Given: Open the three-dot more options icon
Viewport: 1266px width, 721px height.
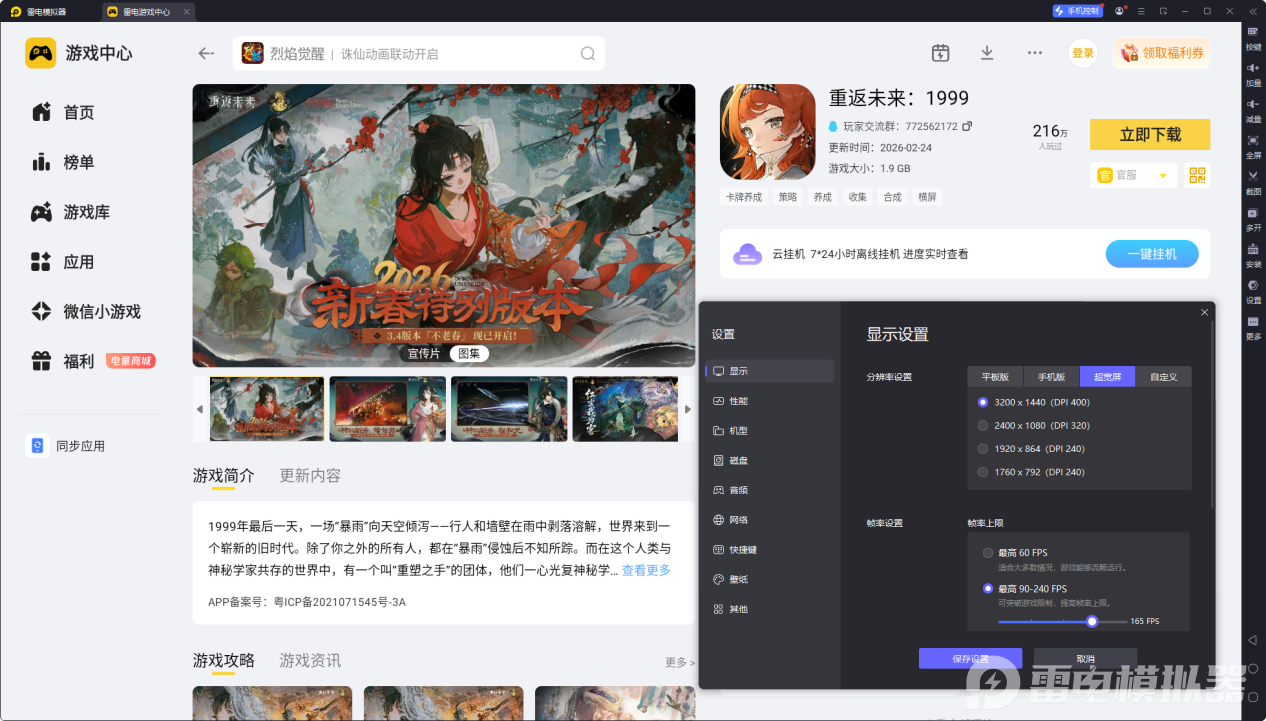Looking at the screenshot, I should point(1035,53).
